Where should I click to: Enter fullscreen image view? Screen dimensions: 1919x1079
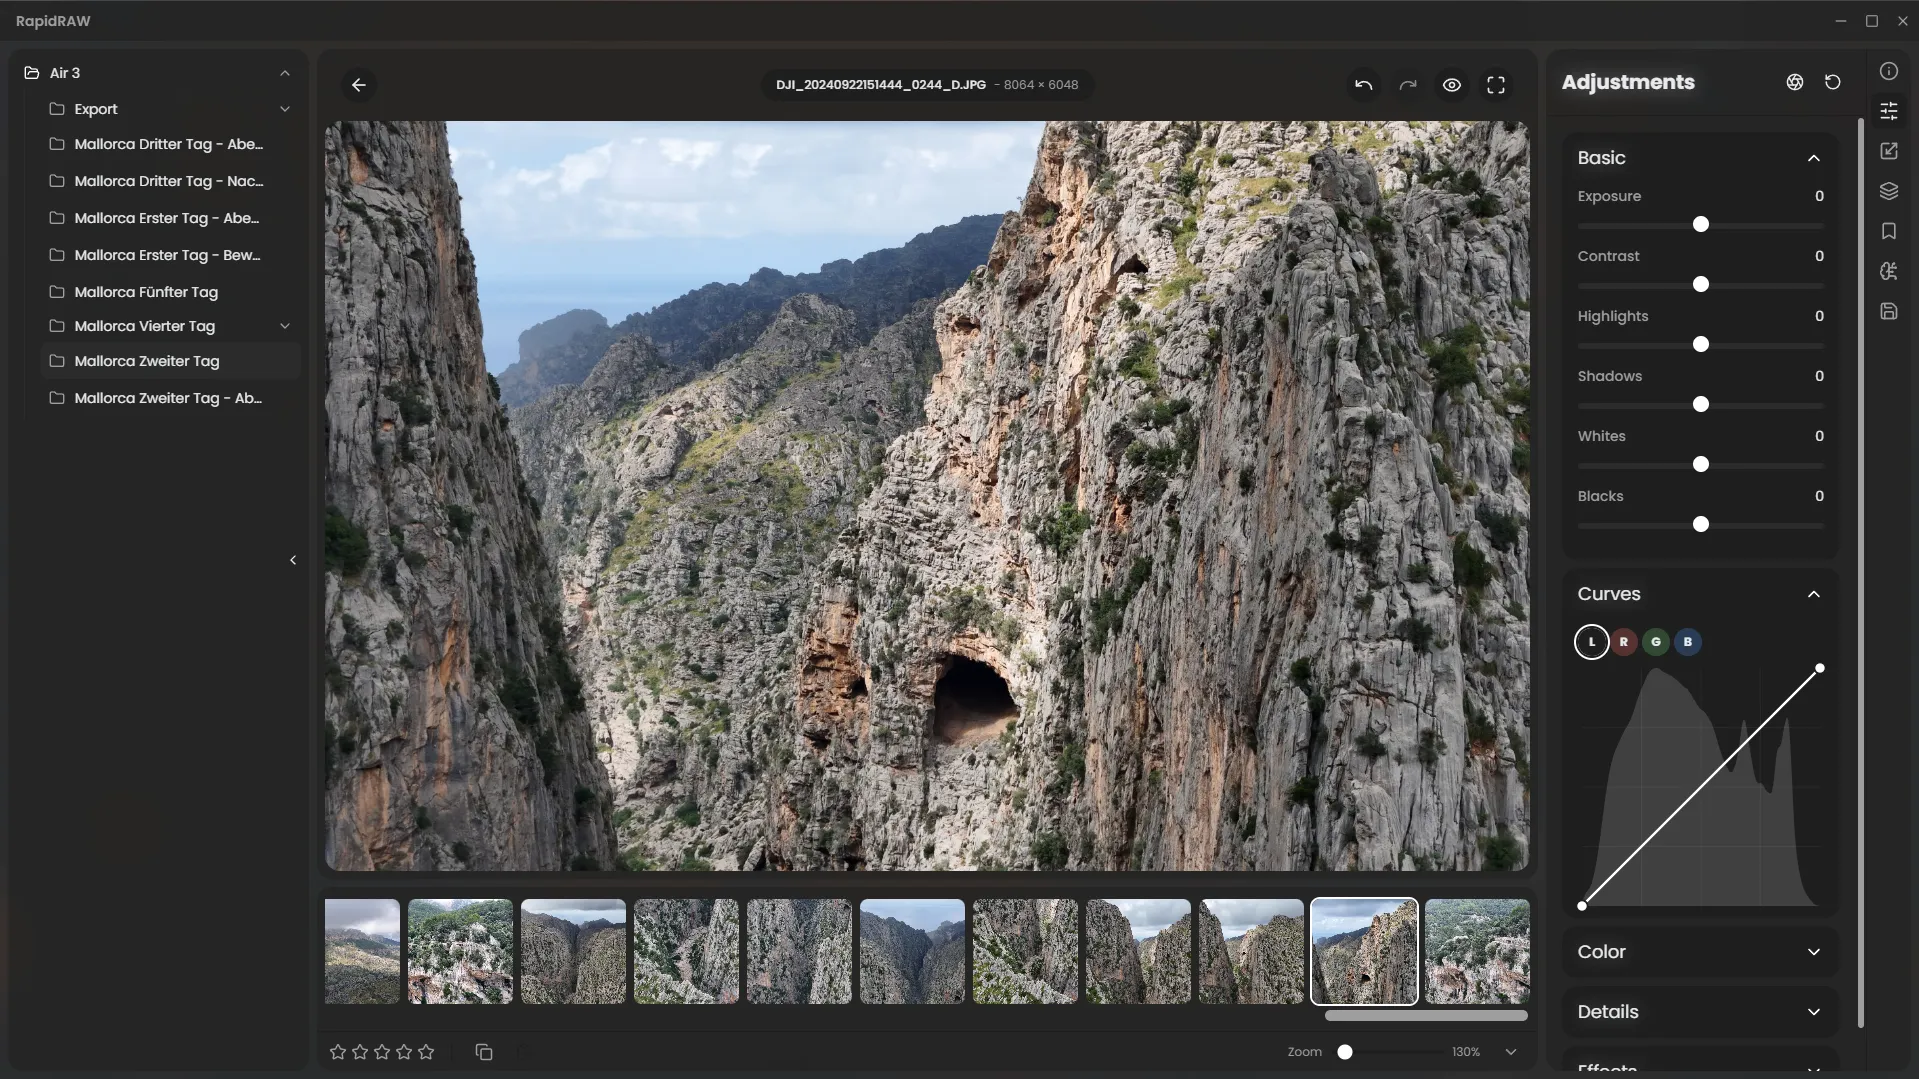pyautogui.click(x=1496, y=85)
